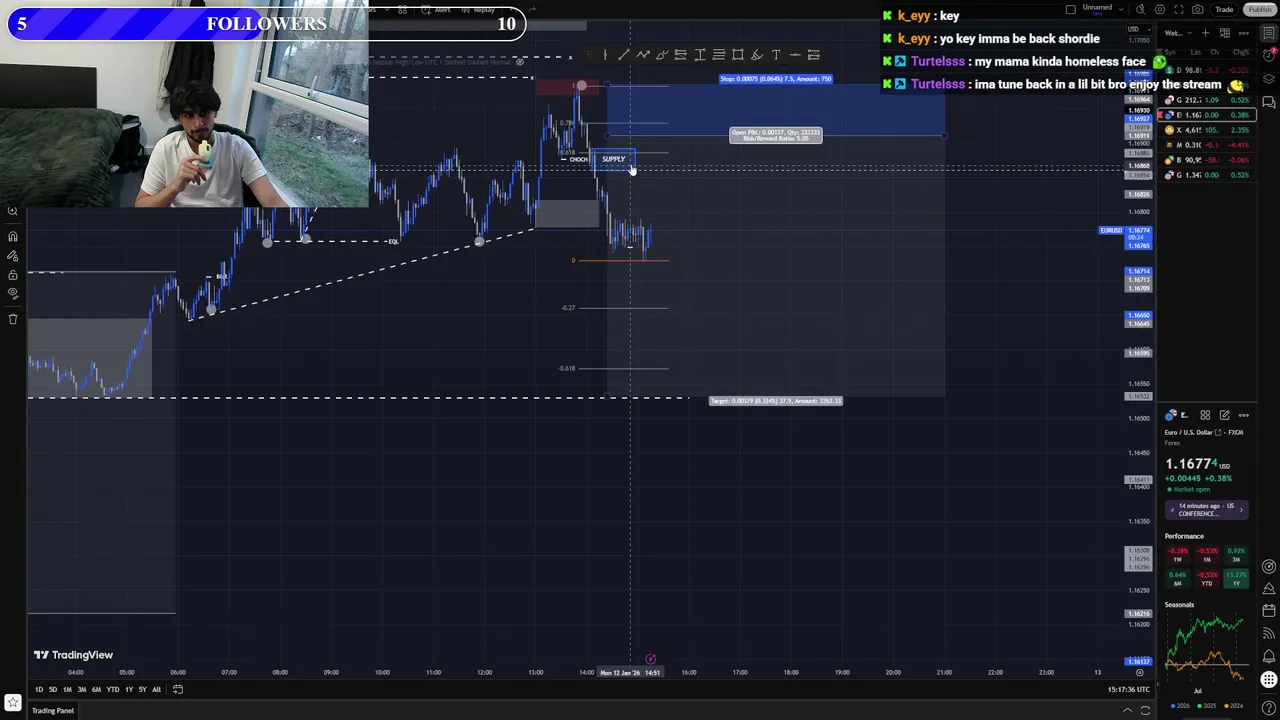Open the favorites star at bottom left
This screenshot has width=1280, height=720.
13,704
